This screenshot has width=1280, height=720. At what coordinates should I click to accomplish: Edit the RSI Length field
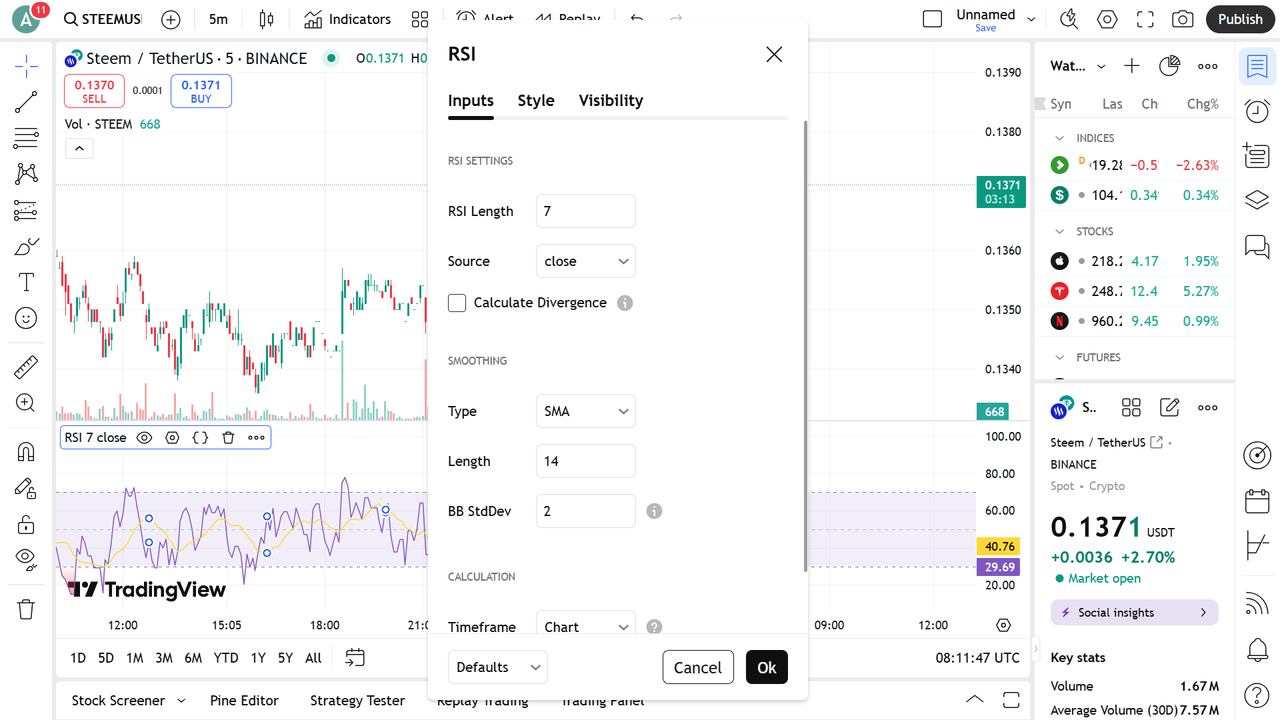click(586, 211)
